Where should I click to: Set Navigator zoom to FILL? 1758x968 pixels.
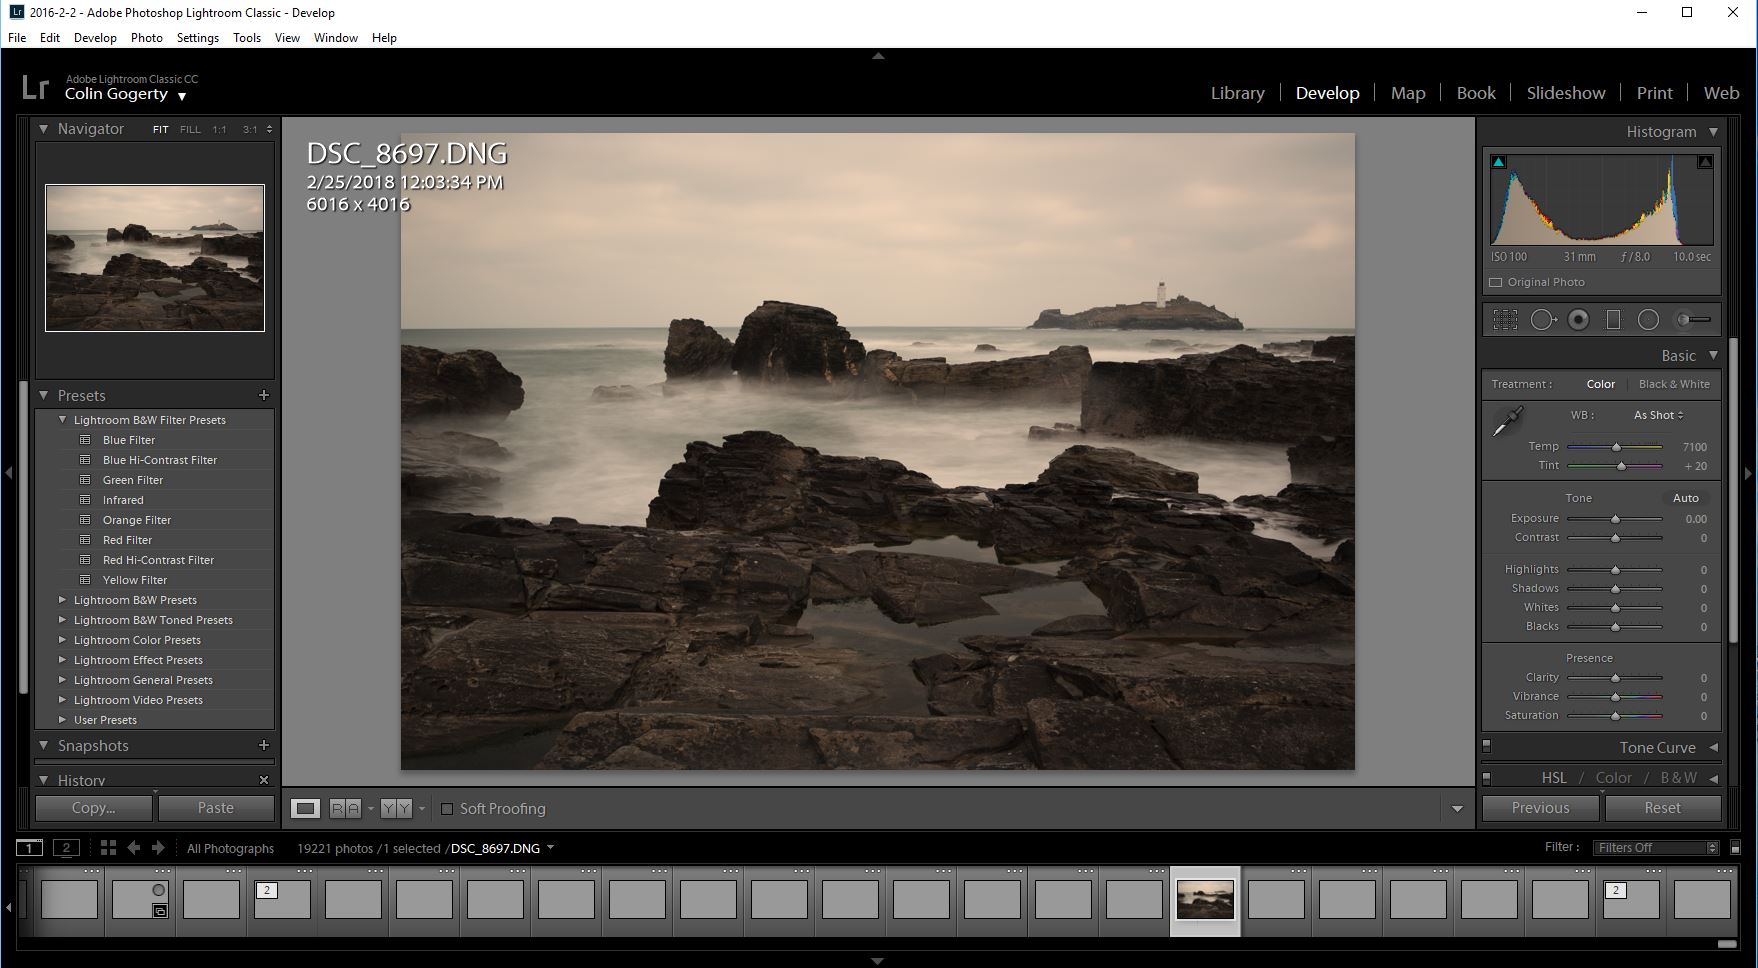(190, 129)
